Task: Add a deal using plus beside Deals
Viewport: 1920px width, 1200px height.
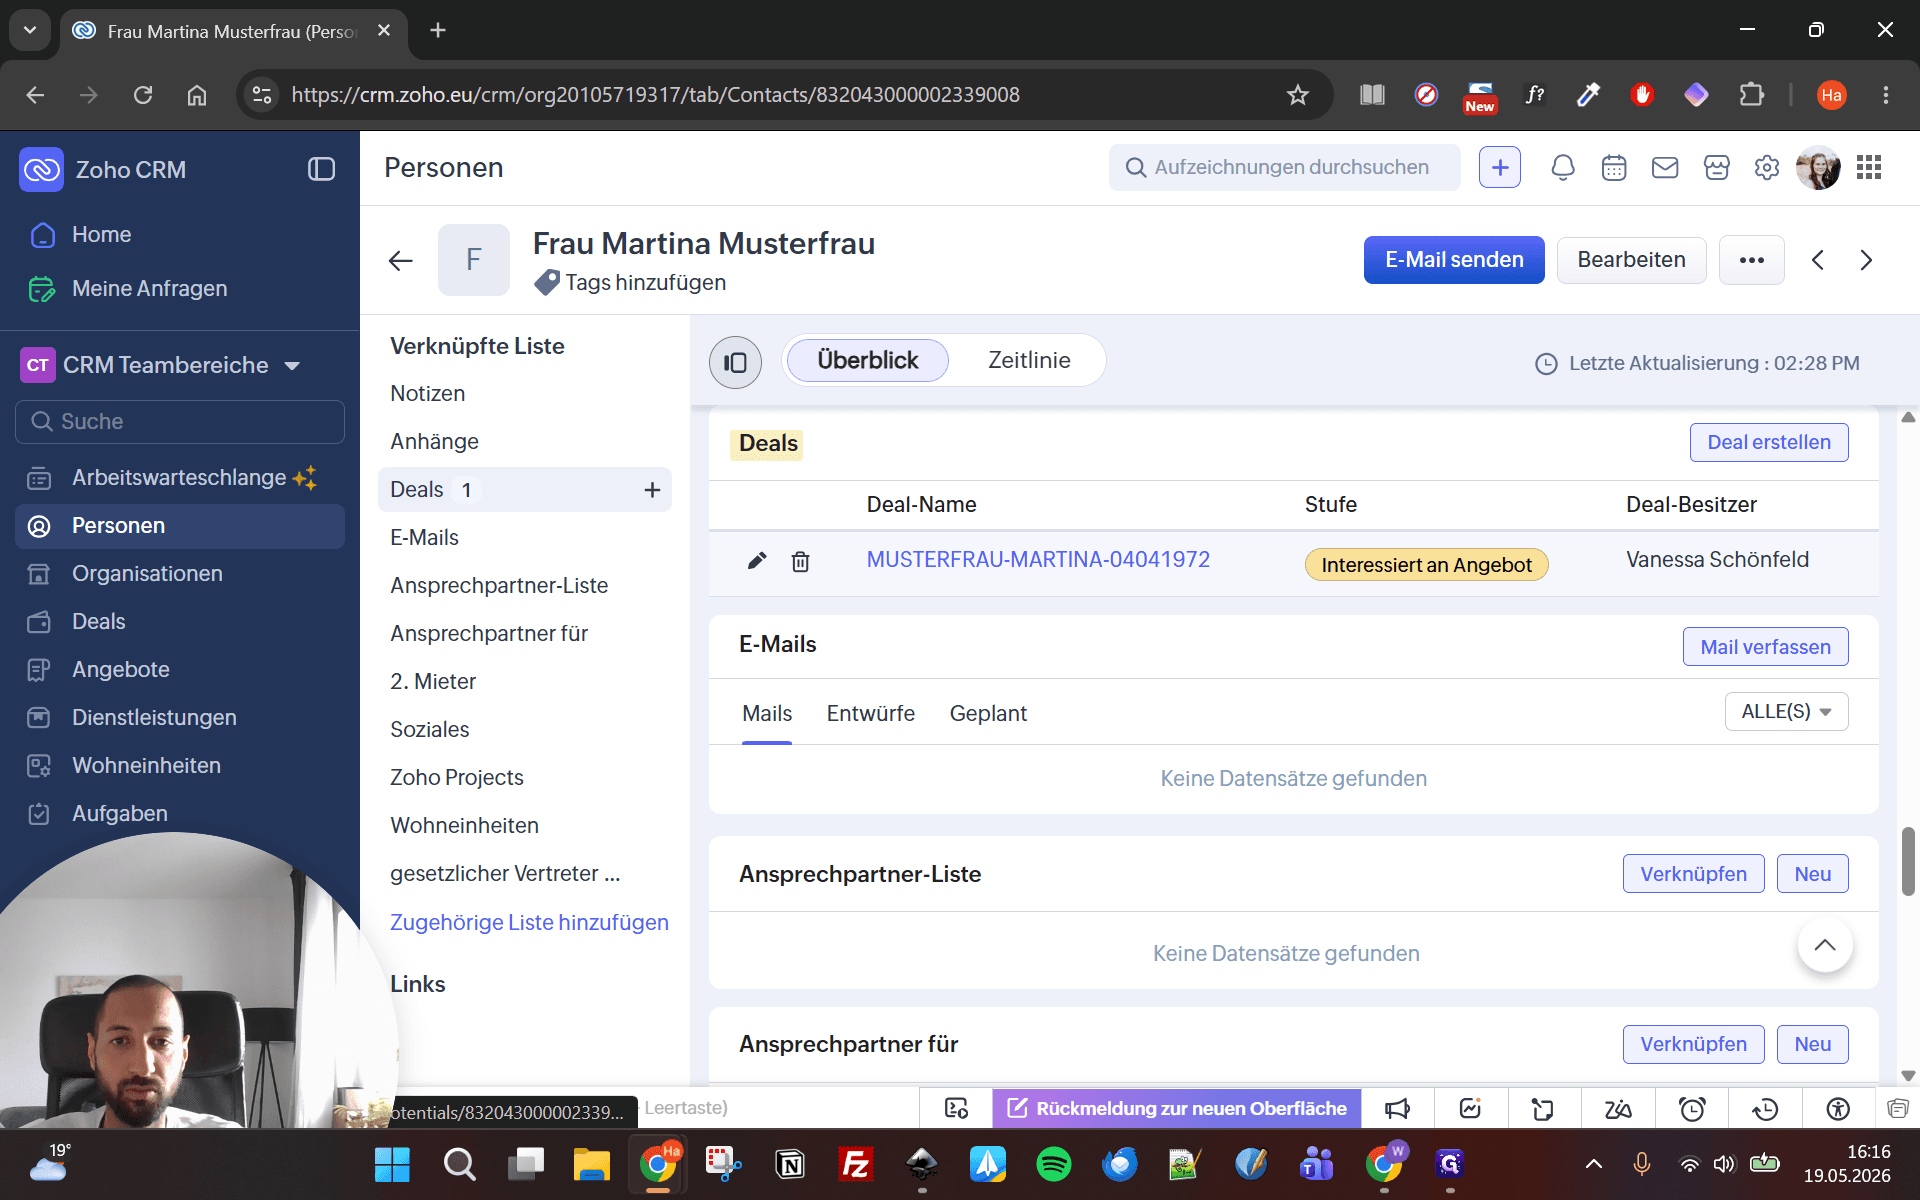Action: point(652,490)
